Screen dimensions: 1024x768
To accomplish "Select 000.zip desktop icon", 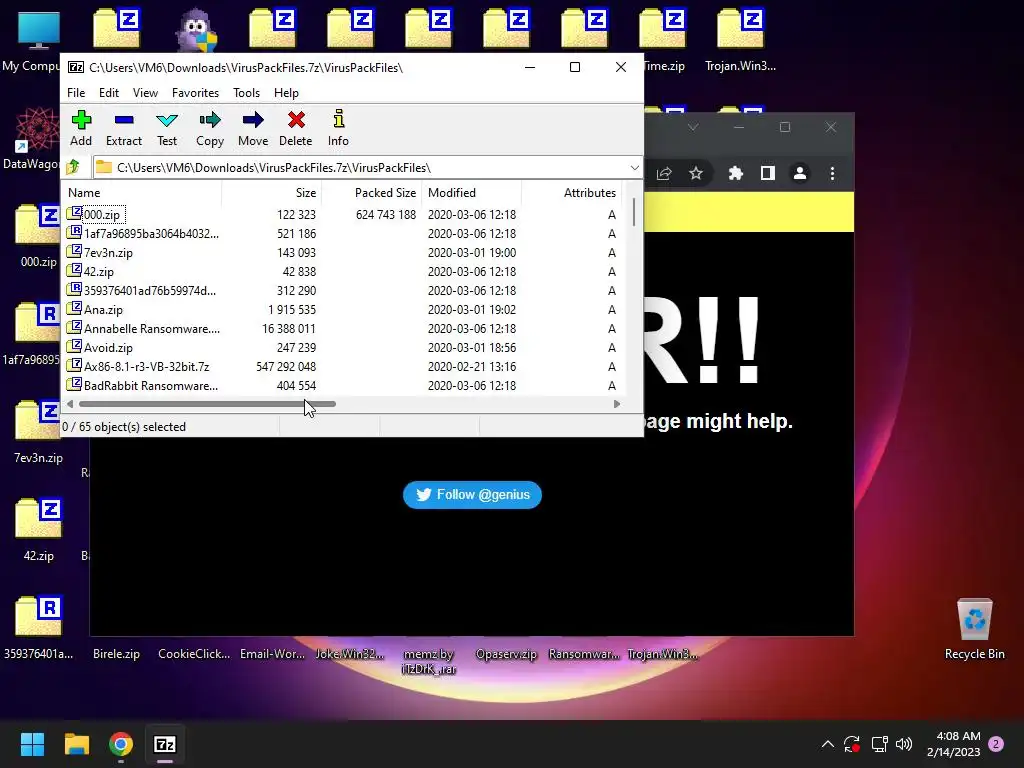I will 38,236.
